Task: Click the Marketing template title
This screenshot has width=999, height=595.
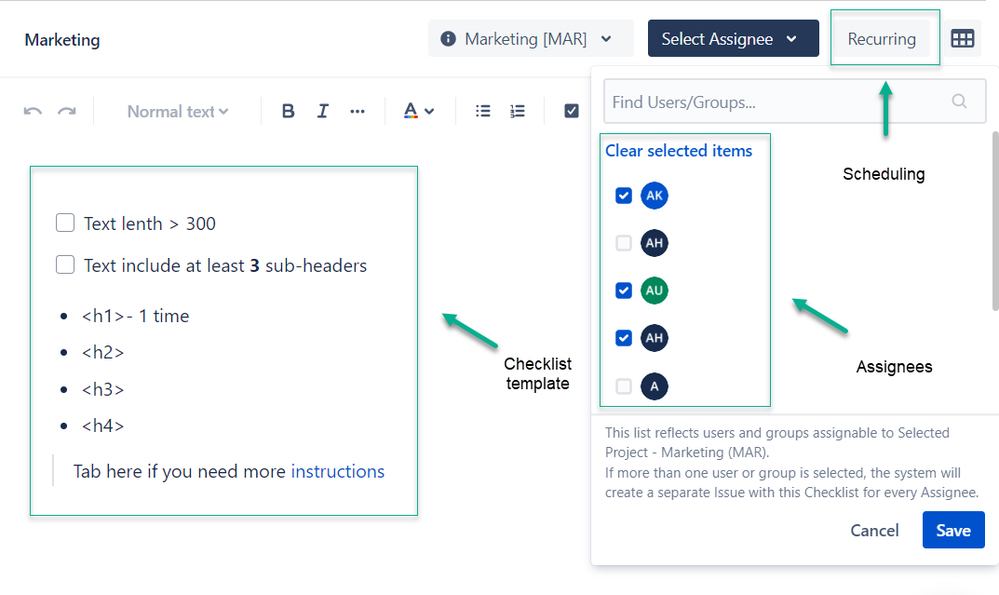Action: pyautogui.click(x=62, y=39)
